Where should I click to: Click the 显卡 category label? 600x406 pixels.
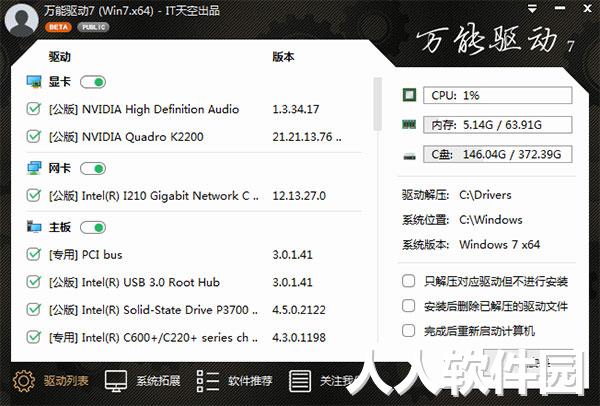pos(60,82)
